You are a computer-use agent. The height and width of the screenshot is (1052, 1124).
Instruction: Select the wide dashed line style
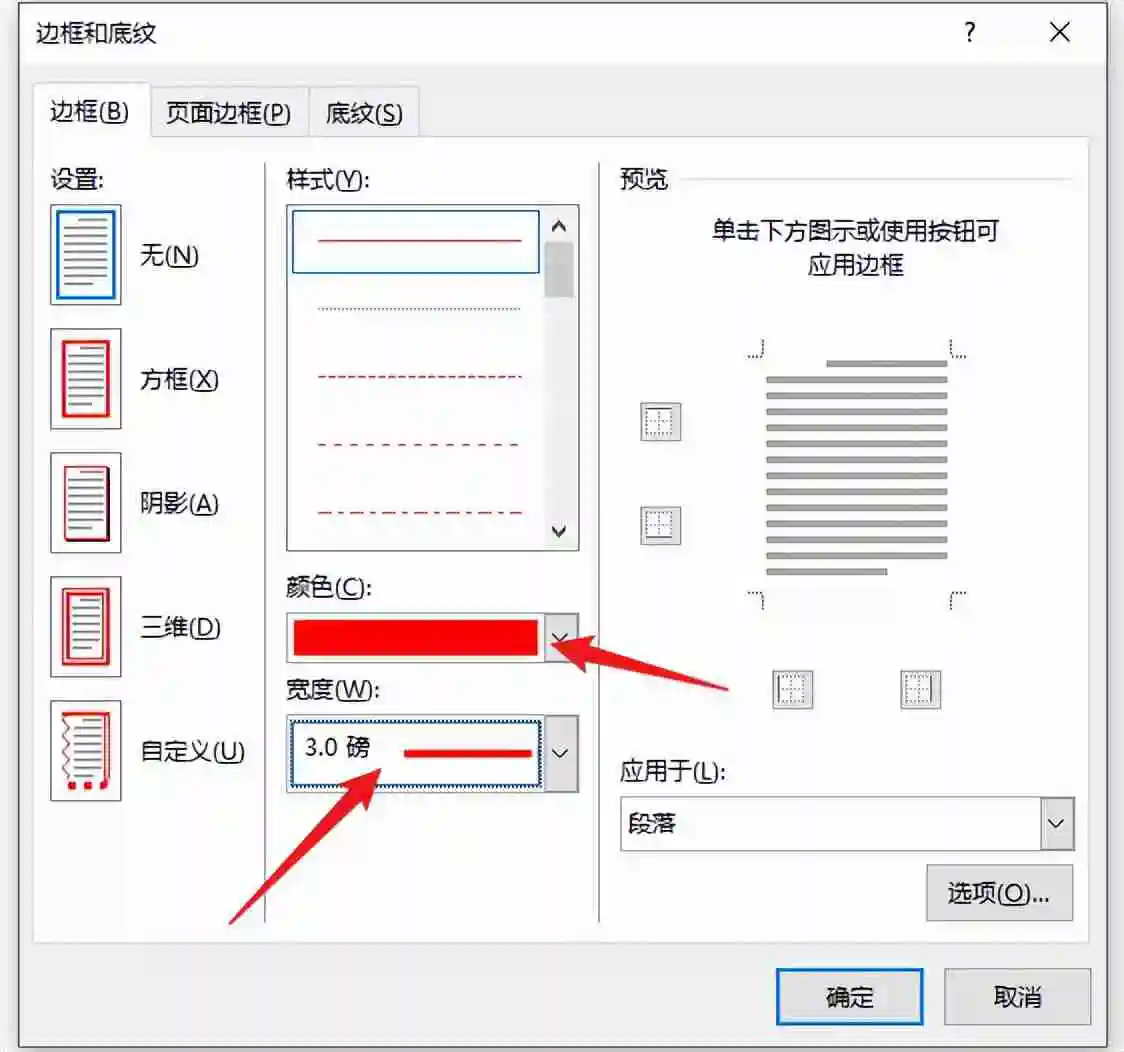click(419, 444)
